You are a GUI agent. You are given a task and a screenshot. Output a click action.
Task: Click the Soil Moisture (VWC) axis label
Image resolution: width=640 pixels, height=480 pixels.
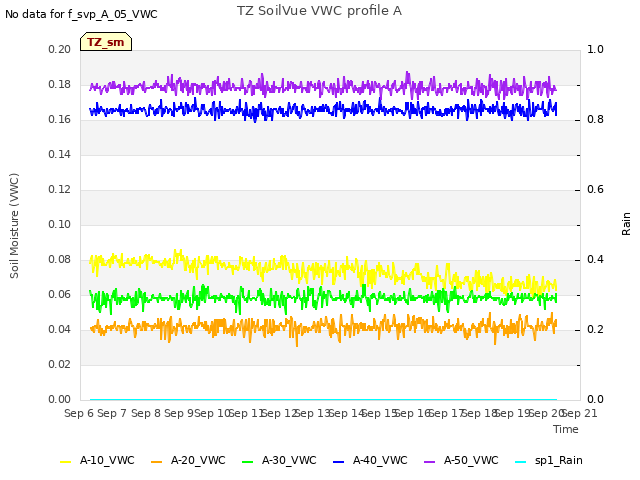pos(14,226)
